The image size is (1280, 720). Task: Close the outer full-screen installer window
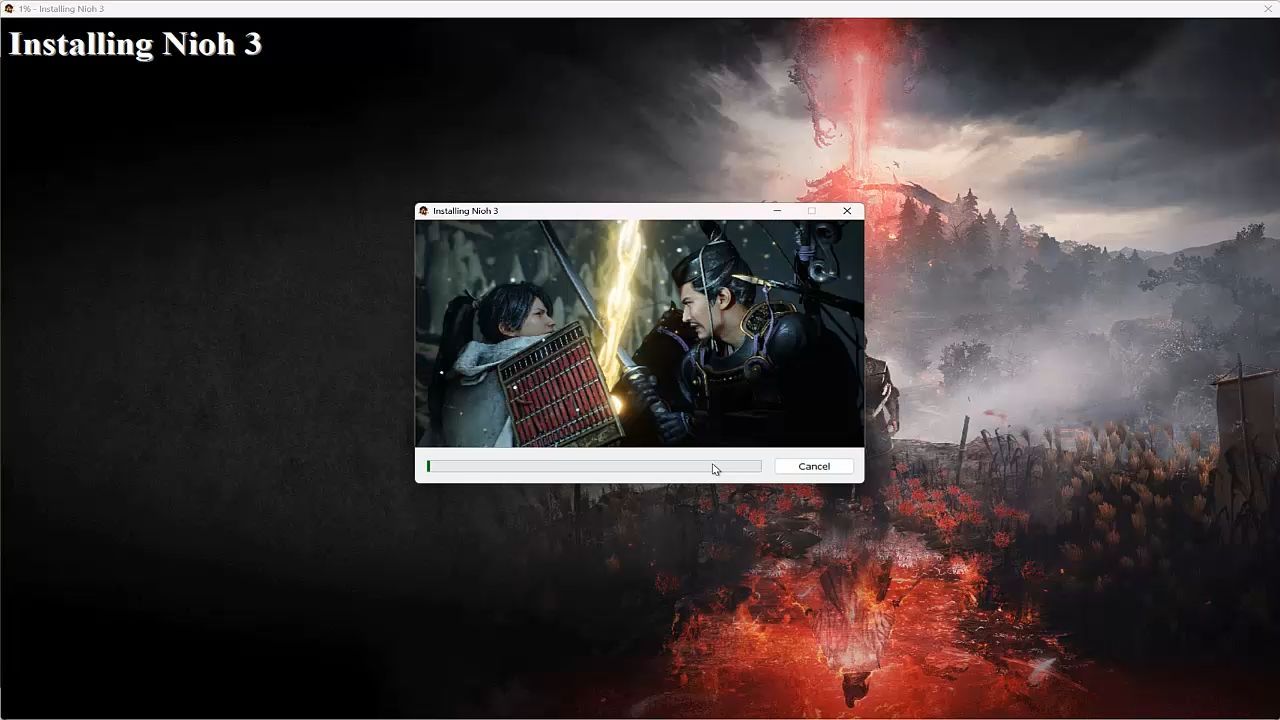(x=1268, y=9)
